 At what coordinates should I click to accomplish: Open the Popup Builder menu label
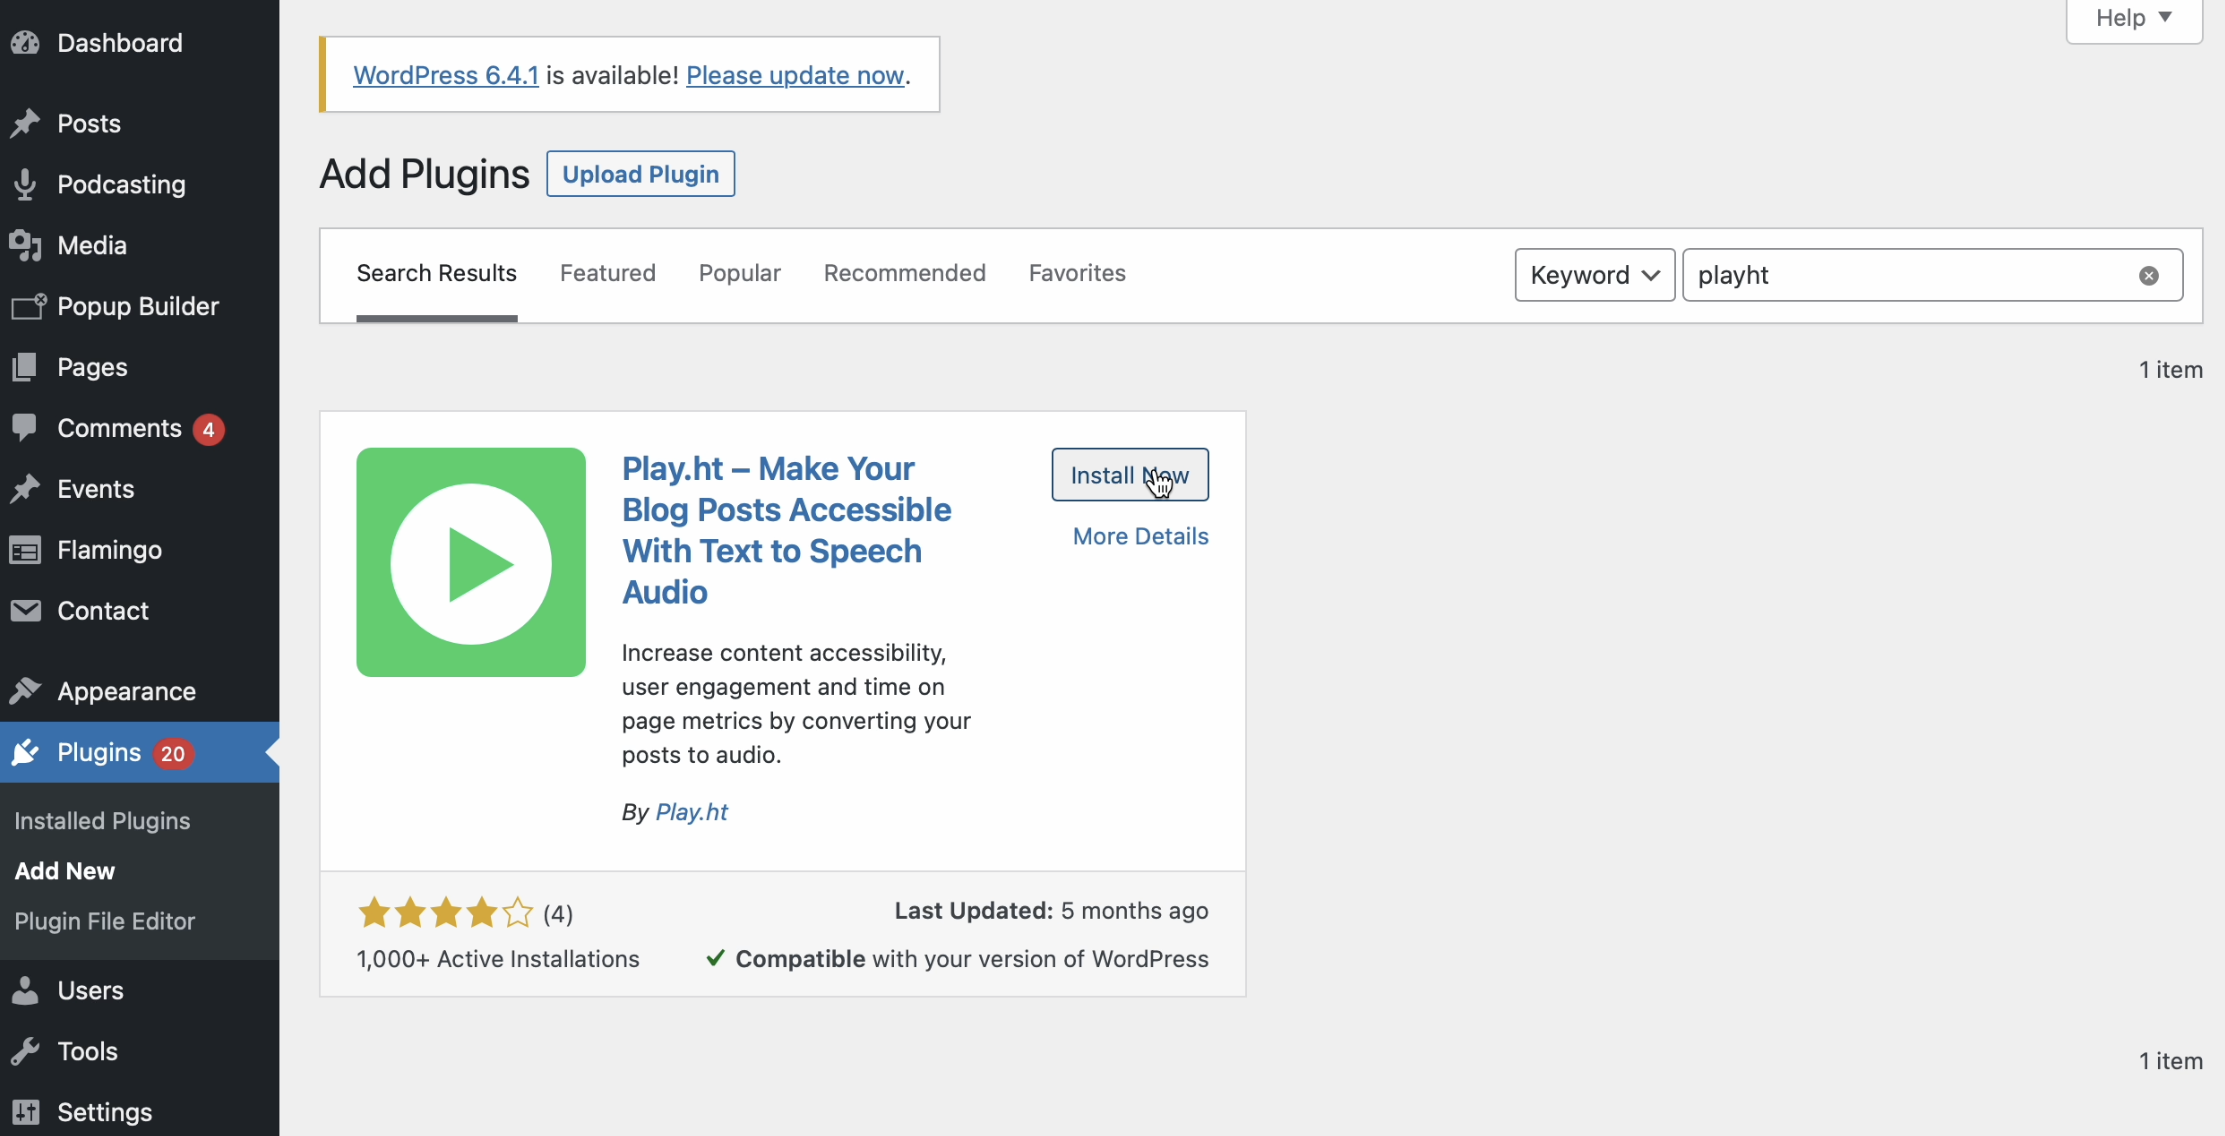tap(138, 306)
